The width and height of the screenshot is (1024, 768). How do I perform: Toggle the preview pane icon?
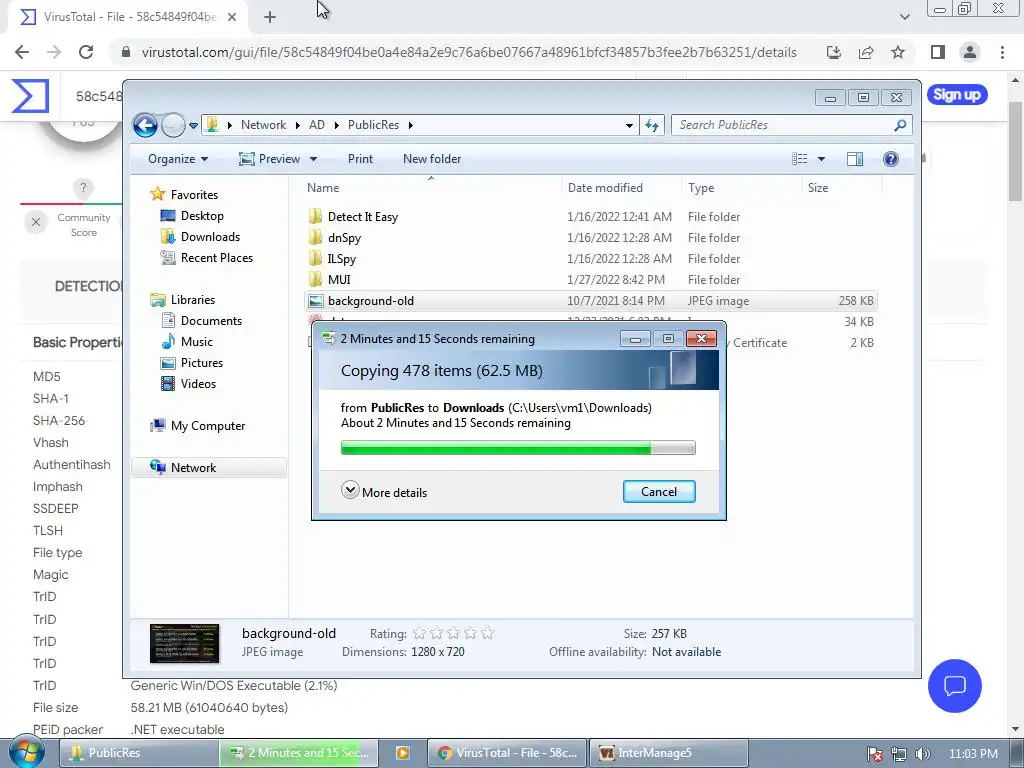point(854,159)
